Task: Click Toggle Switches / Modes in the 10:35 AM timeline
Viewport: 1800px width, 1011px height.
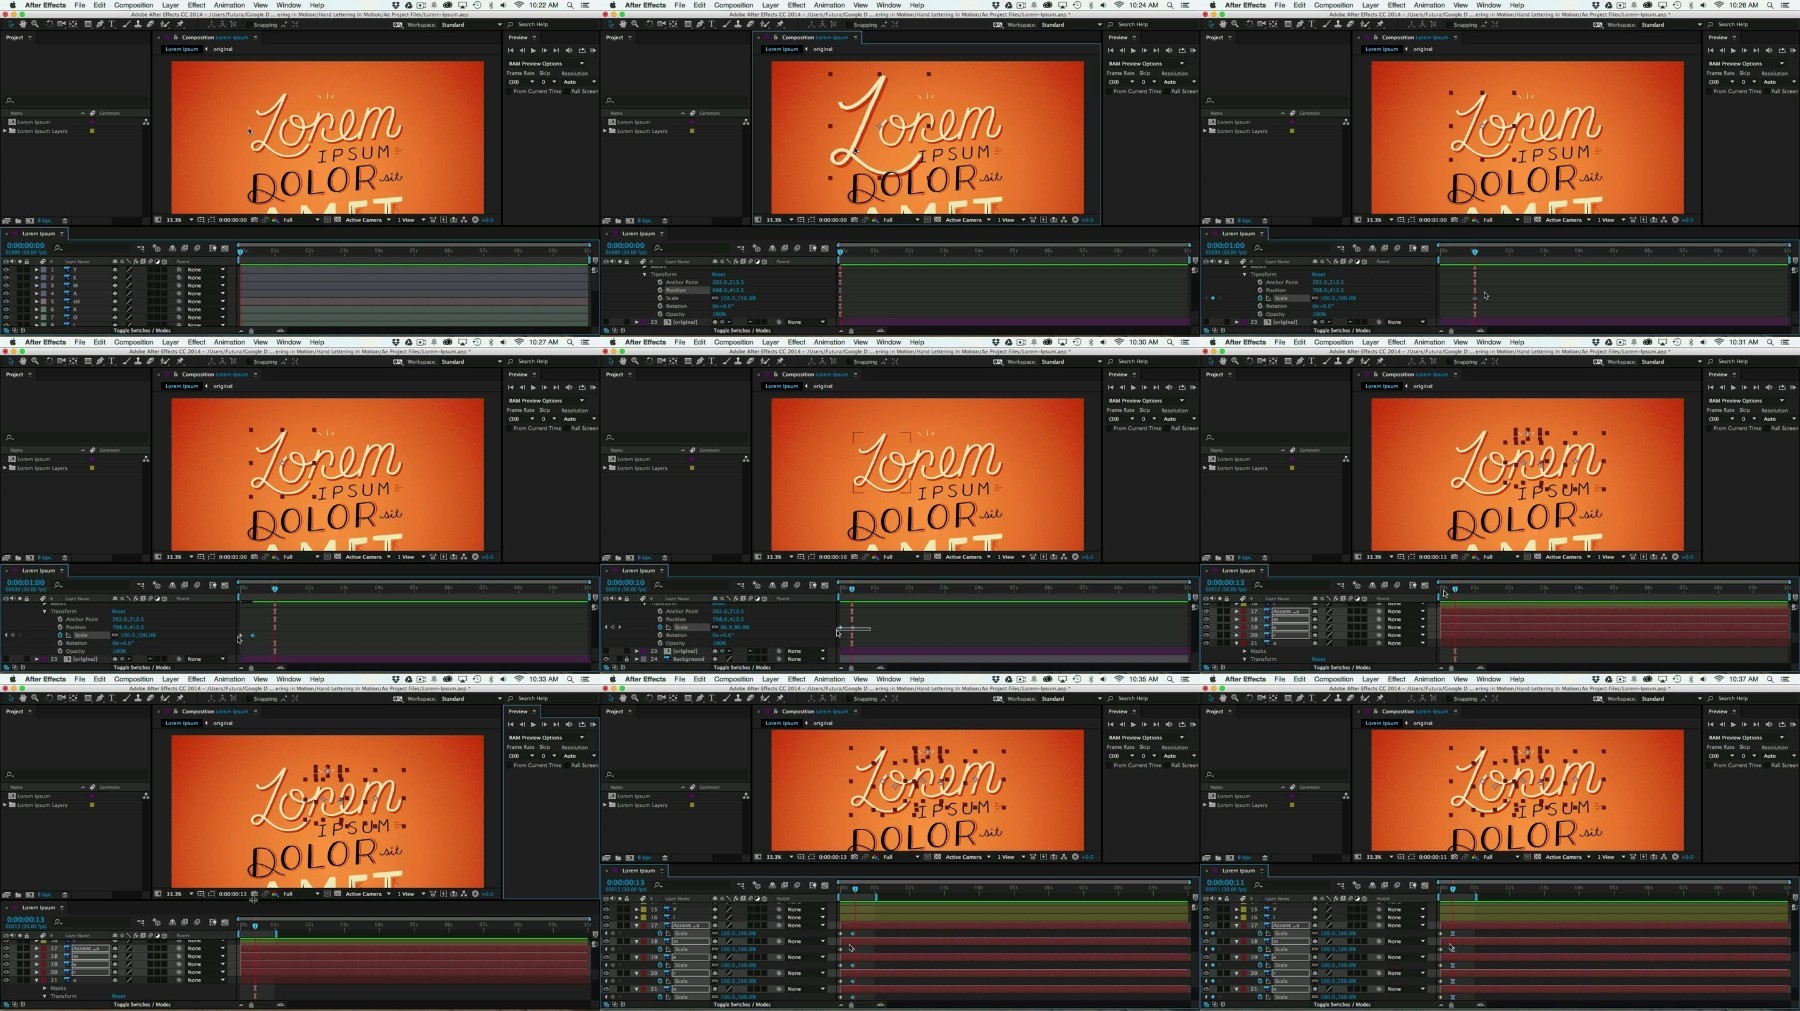Action: tap(742, 1004)
